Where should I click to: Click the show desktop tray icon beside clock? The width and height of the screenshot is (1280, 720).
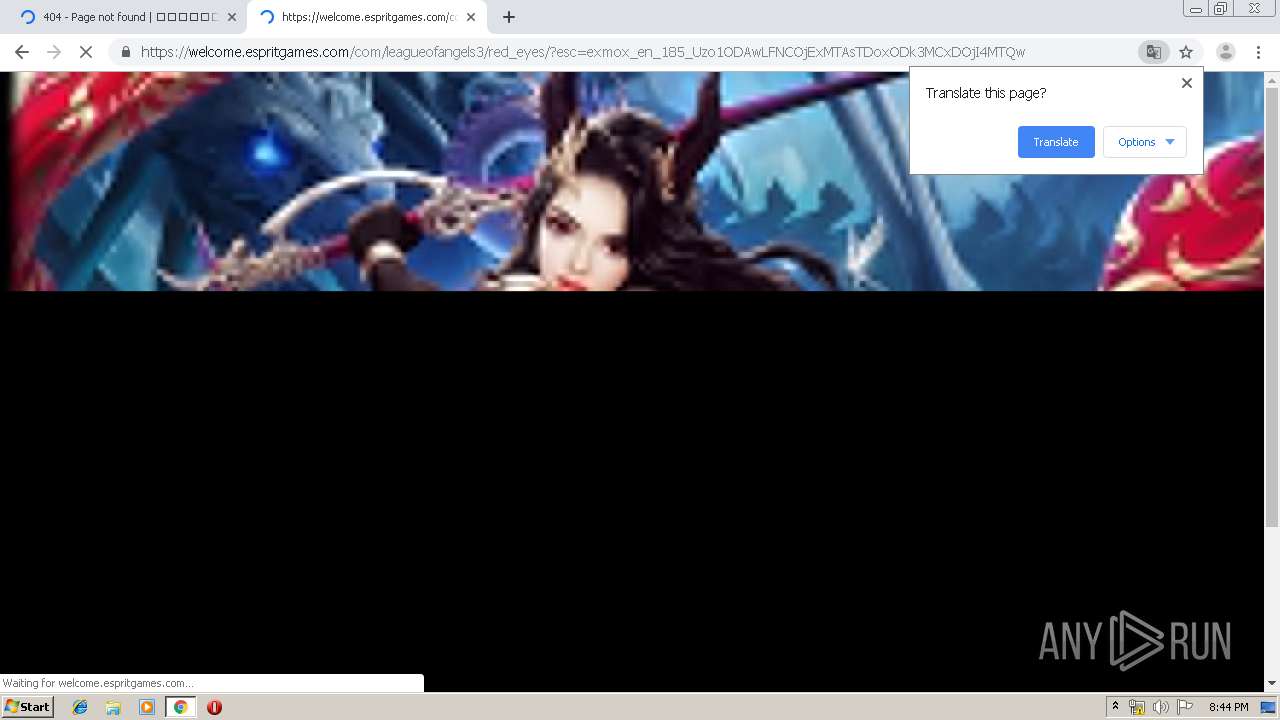pyautogui.click(x=1268, y=707)
